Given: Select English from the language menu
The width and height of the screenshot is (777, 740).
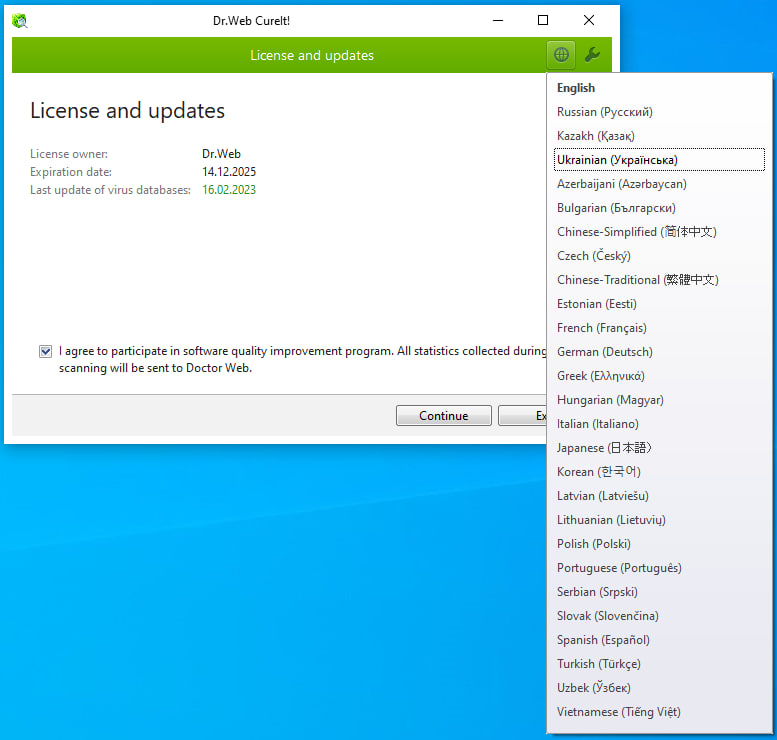Looking at the screenshot, I should 659,88.
